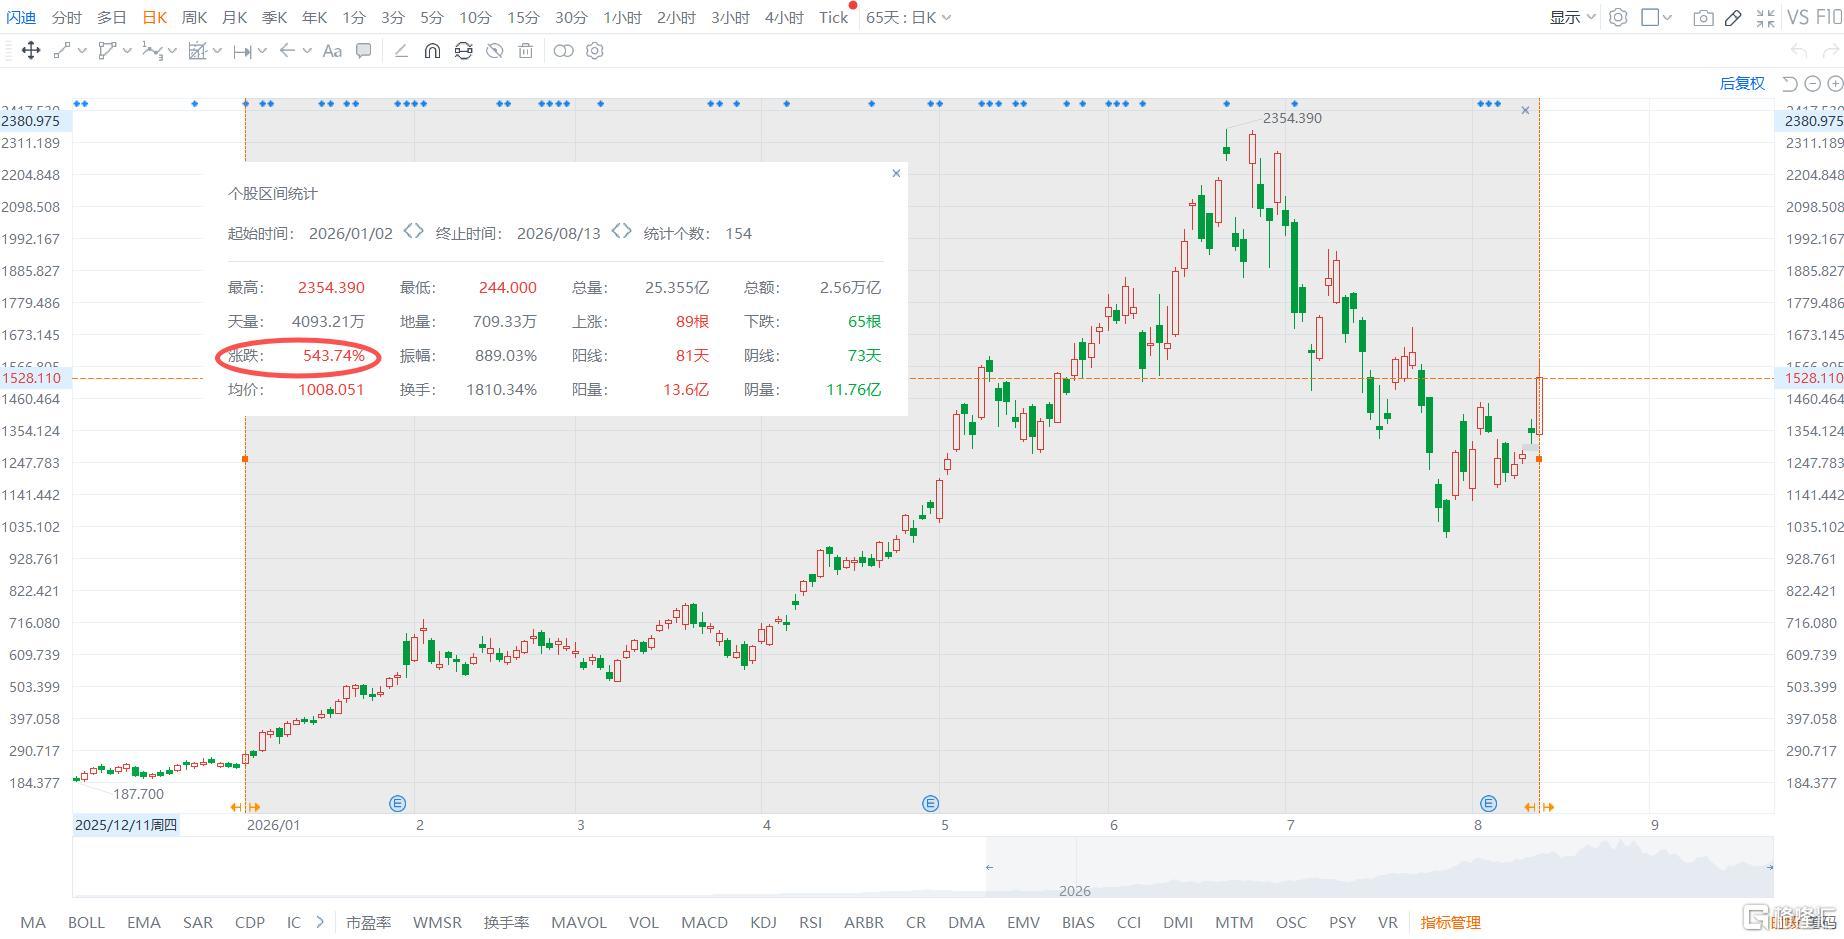Expand the 65天:日K period dropdown
This screenshot has height=939, width=1844.
[x=908, y=18]
